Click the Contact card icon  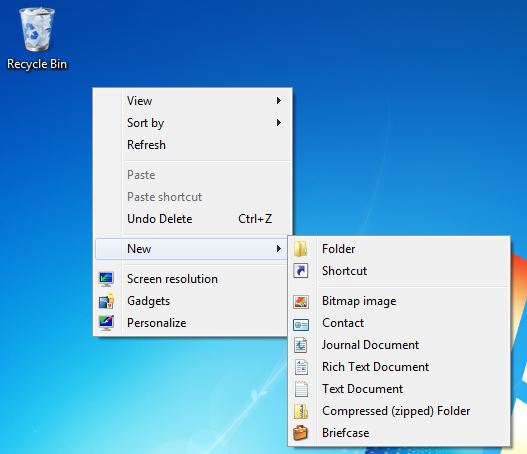coord(301,324)
